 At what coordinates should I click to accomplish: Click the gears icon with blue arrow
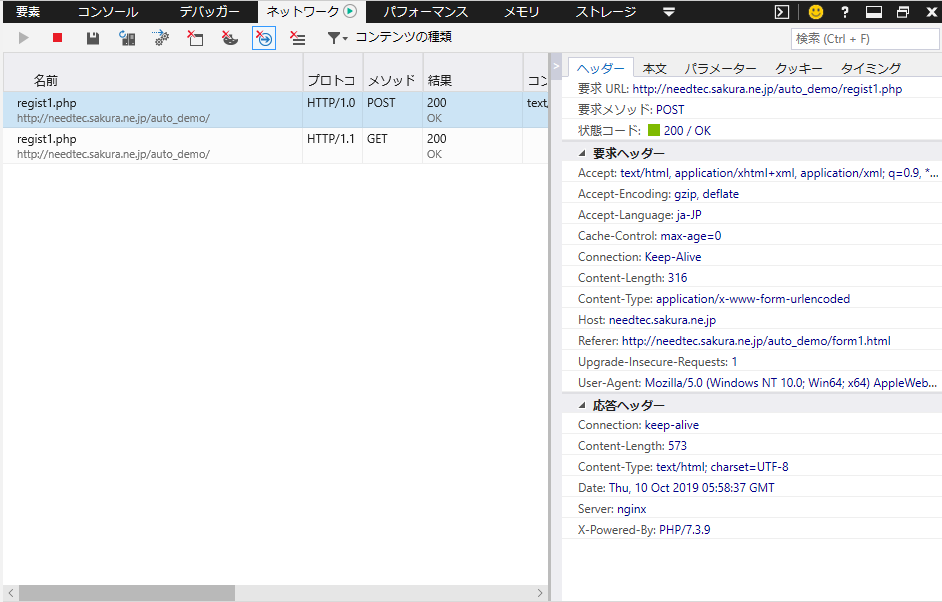point(161,38)
